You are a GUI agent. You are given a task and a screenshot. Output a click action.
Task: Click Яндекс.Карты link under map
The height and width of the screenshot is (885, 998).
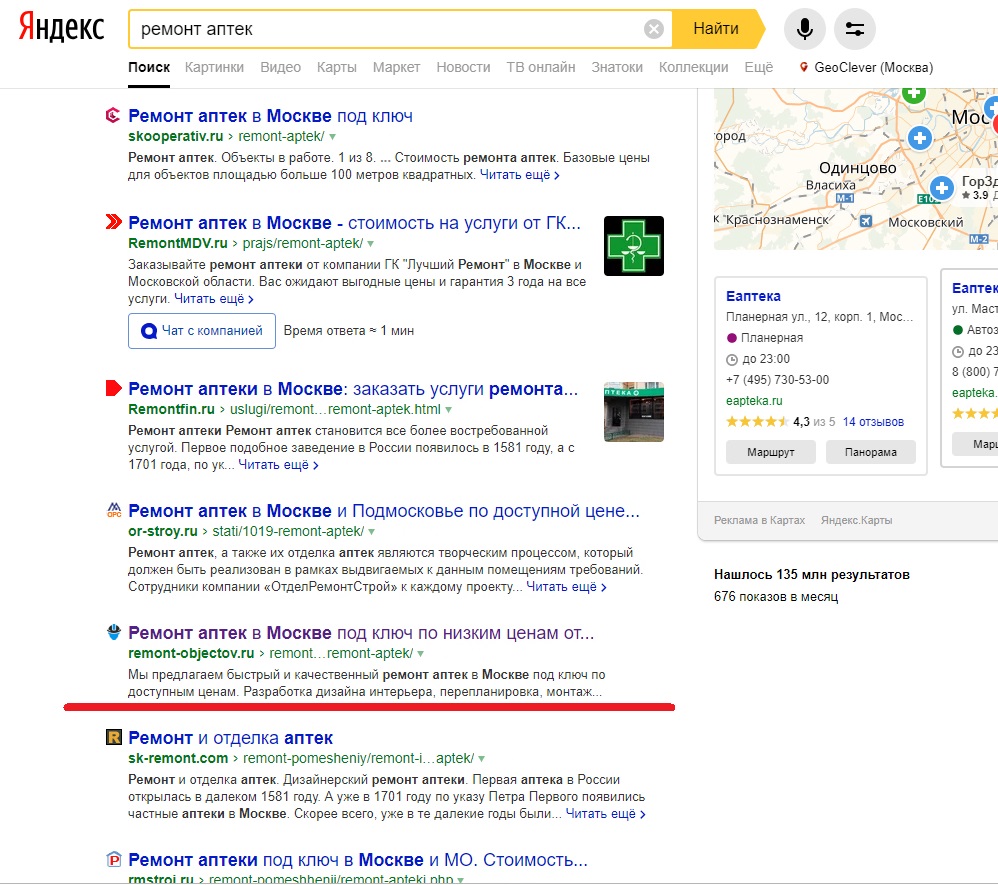856,520
